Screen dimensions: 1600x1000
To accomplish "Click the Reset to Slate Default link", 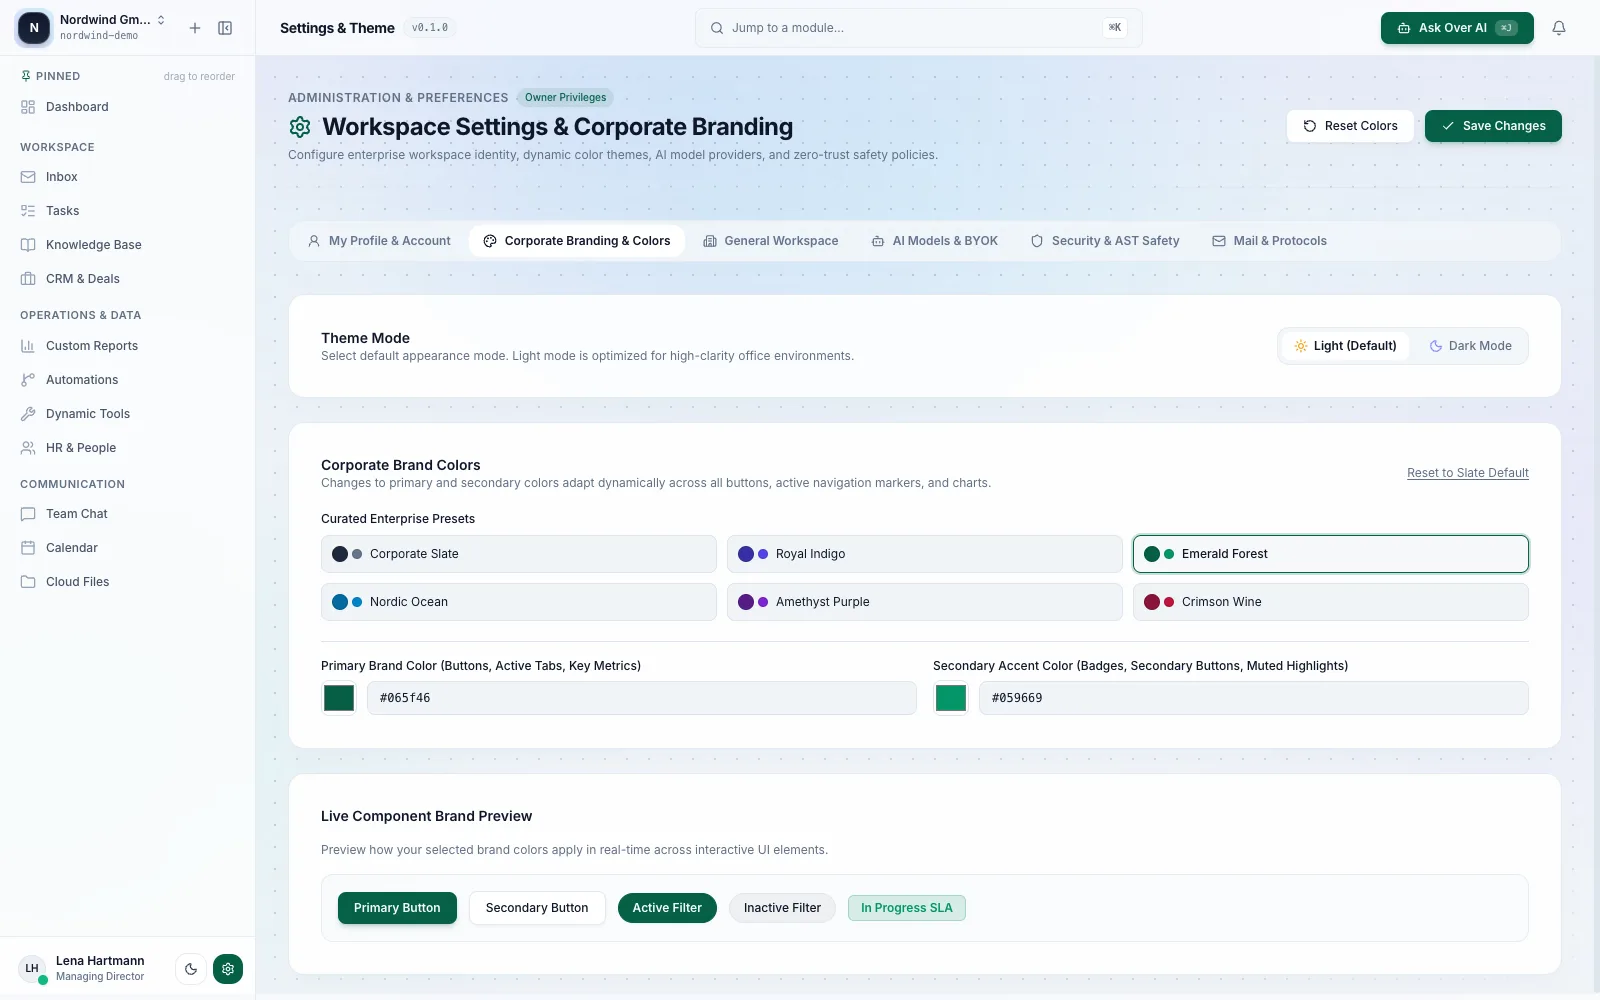I will pyautogui.click(x=1468, y=473).
